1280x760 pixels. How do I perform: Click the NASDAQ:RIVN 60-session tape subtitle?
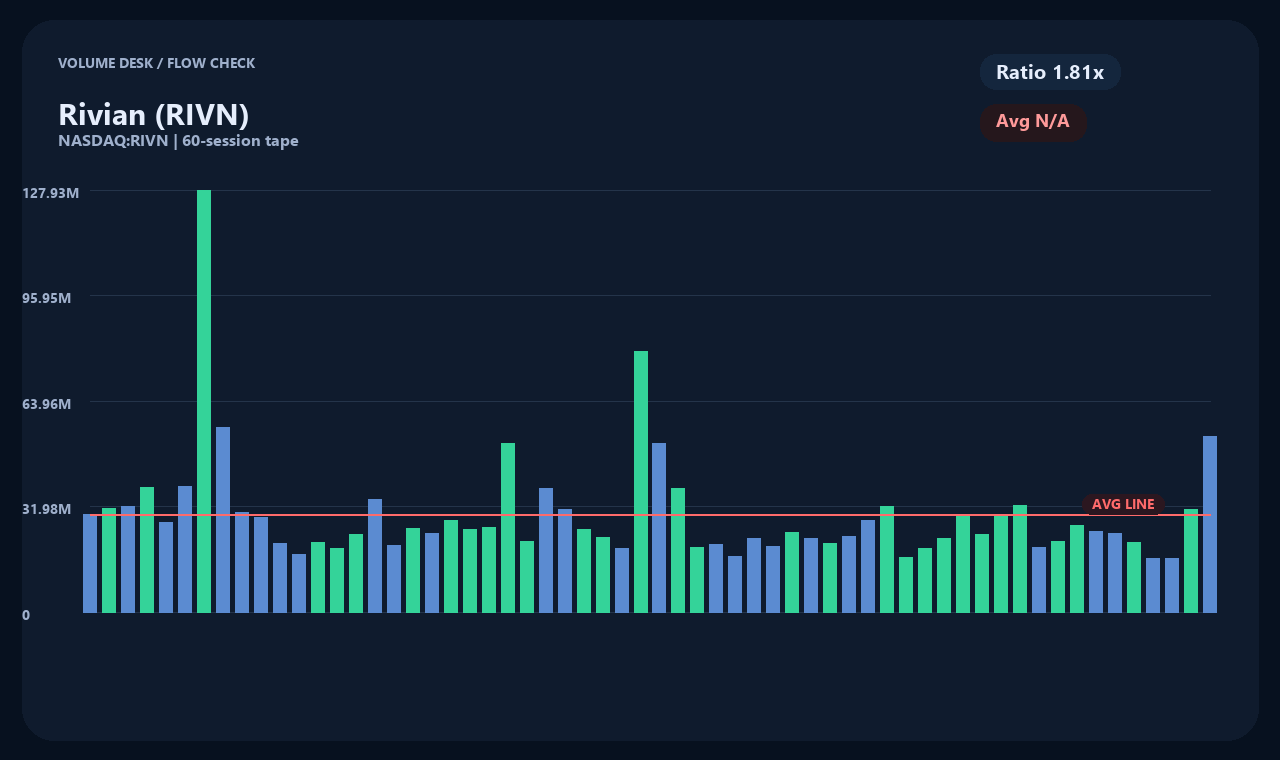coord(178,141)
